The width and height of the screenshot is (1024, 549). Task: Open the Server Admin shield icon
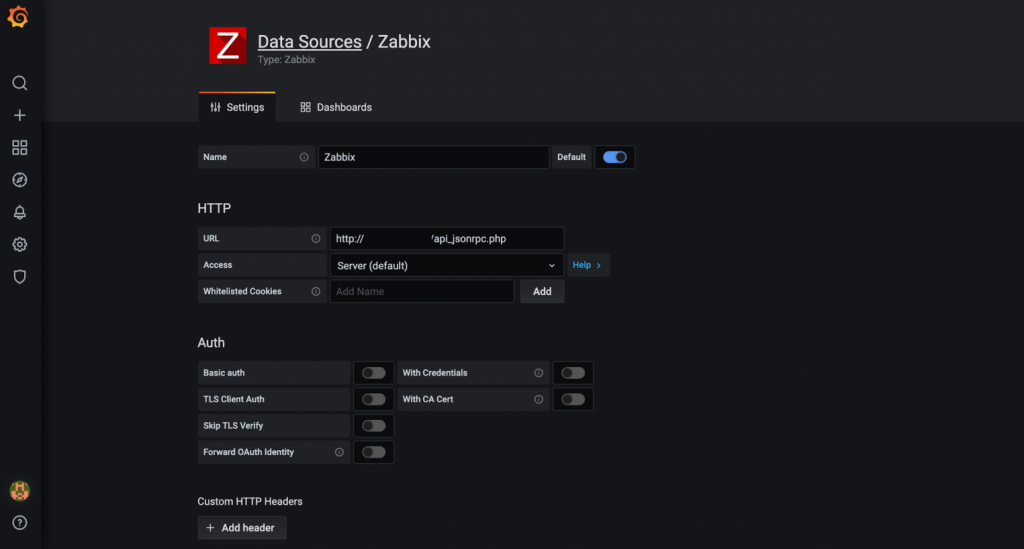19,276
